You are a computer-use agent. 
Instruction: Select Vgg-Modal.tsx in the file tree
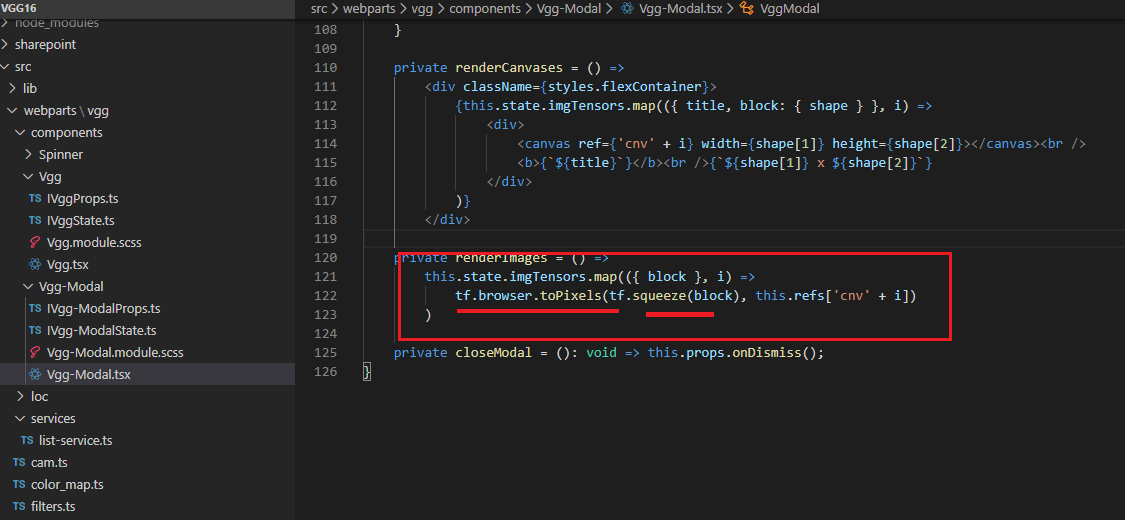tap(88, 374)
